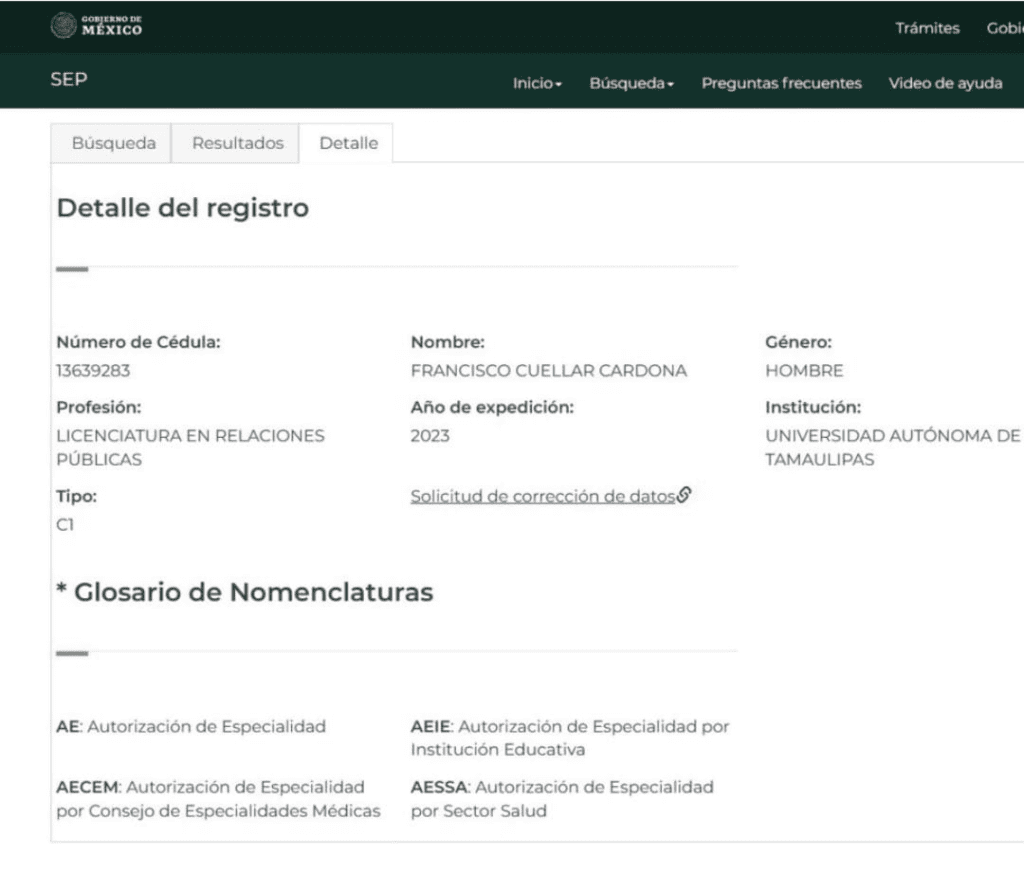
Task: Go to Preguntas frecuentes
Action: point(781,84)
